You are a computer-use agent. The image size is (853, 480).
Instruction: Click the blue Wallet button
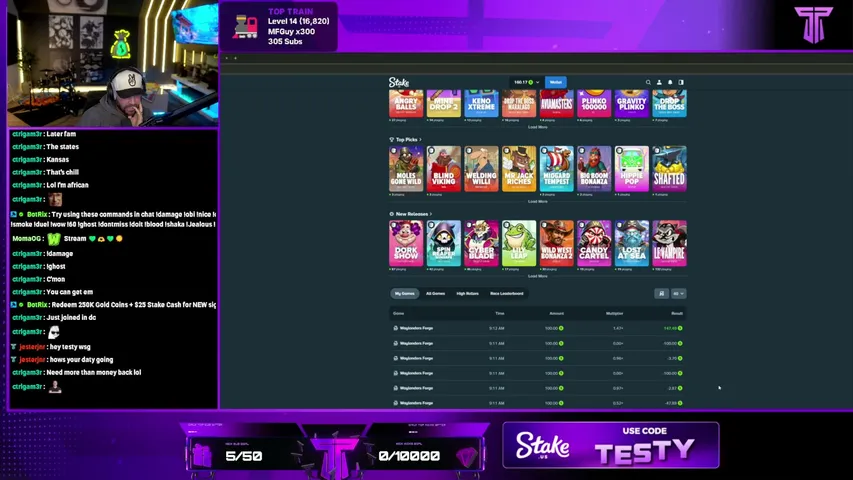point(555,82)
